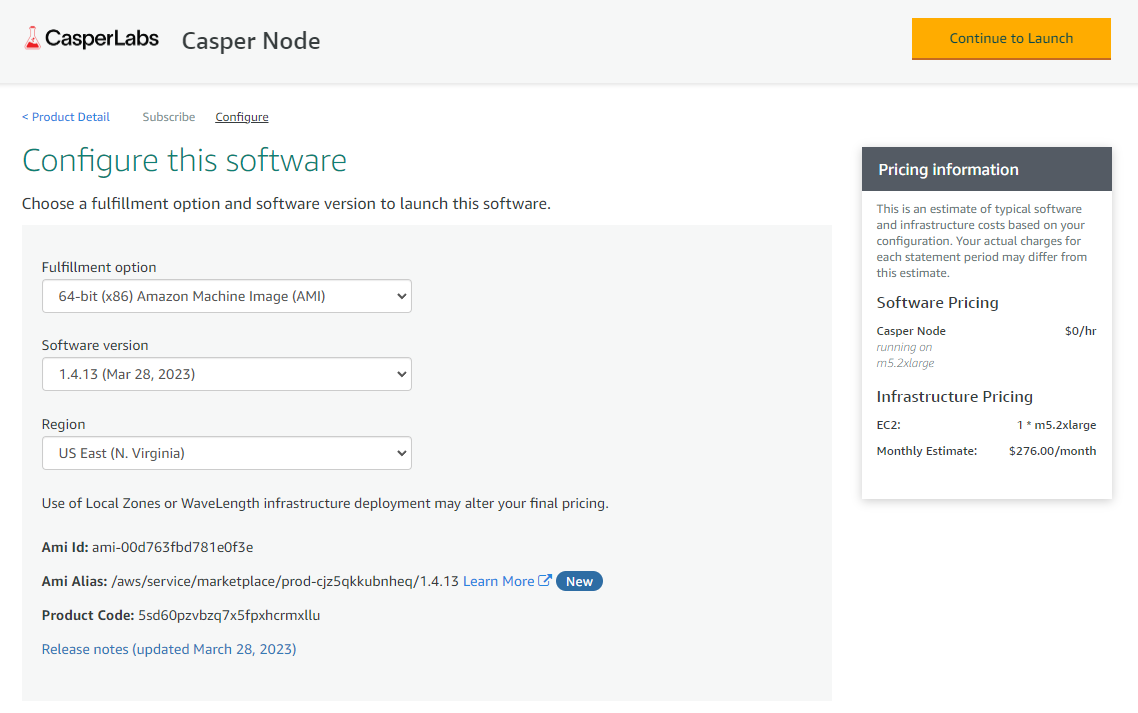Click the $0/hr software price

click(1080, 331)
